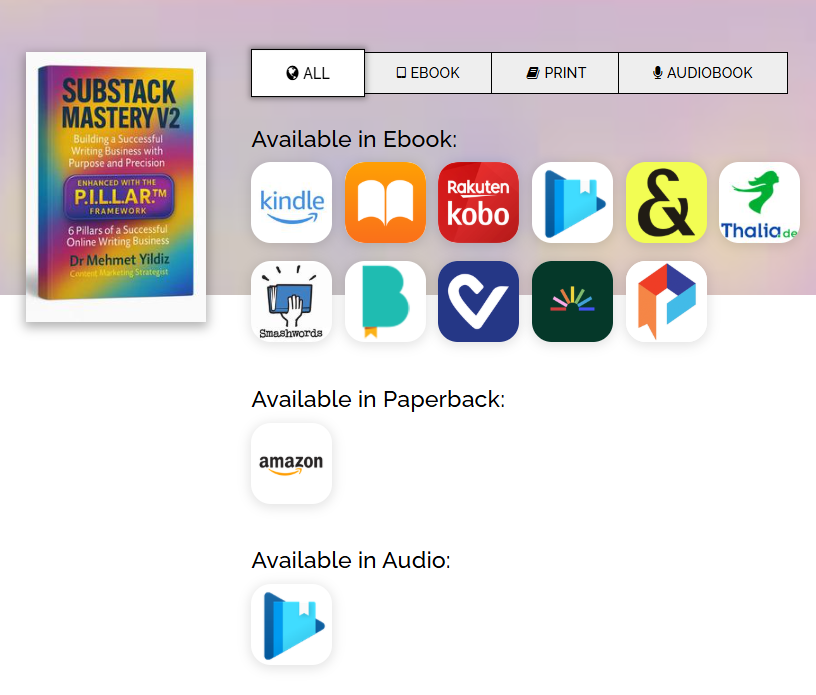The height and width of the screenshot is (695, 816).
Task: Open the Amazon paperback store icon
Action: pos(291,463)
